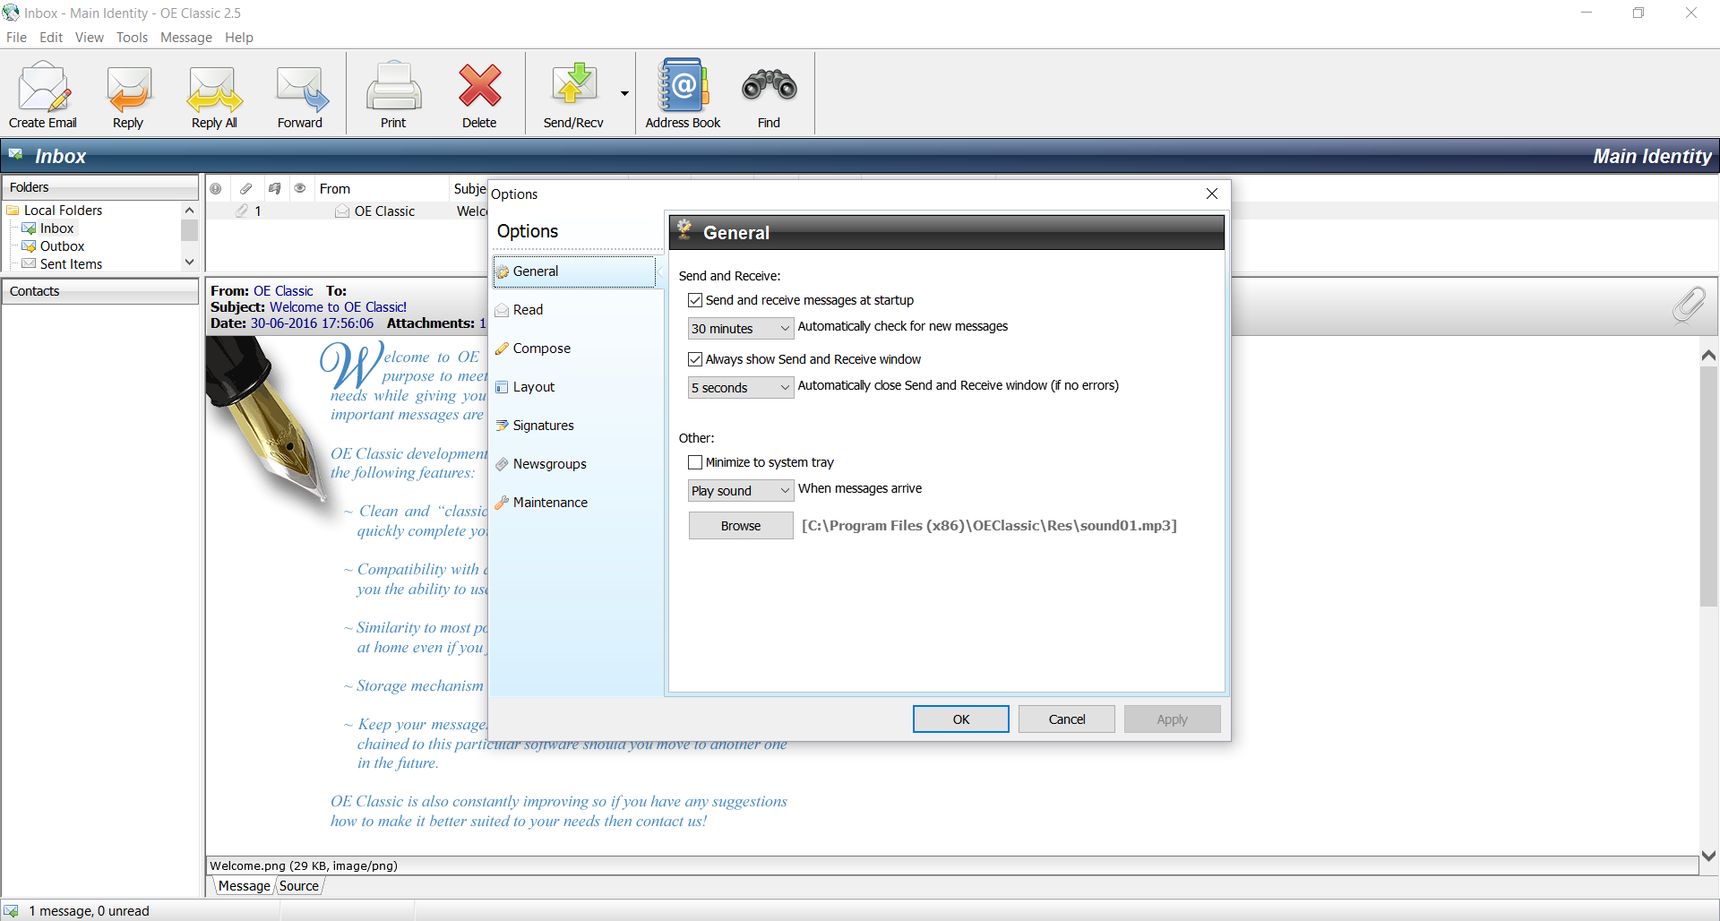Viewport: 1720px width, 921px height.
Task: Select Newsgroups in Options sidebar
Action: 575,464
